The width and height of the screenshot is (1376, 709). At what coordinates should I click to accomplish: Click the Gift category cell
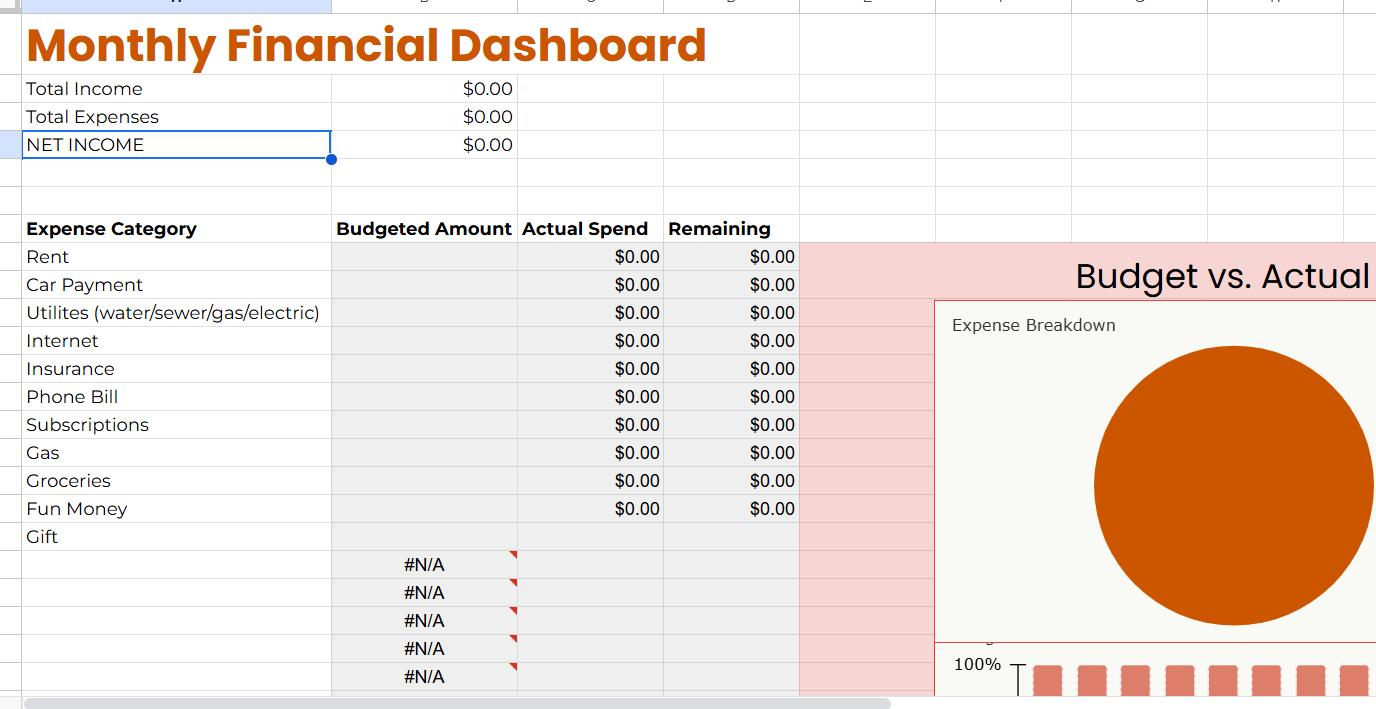[x=176, y=537]
